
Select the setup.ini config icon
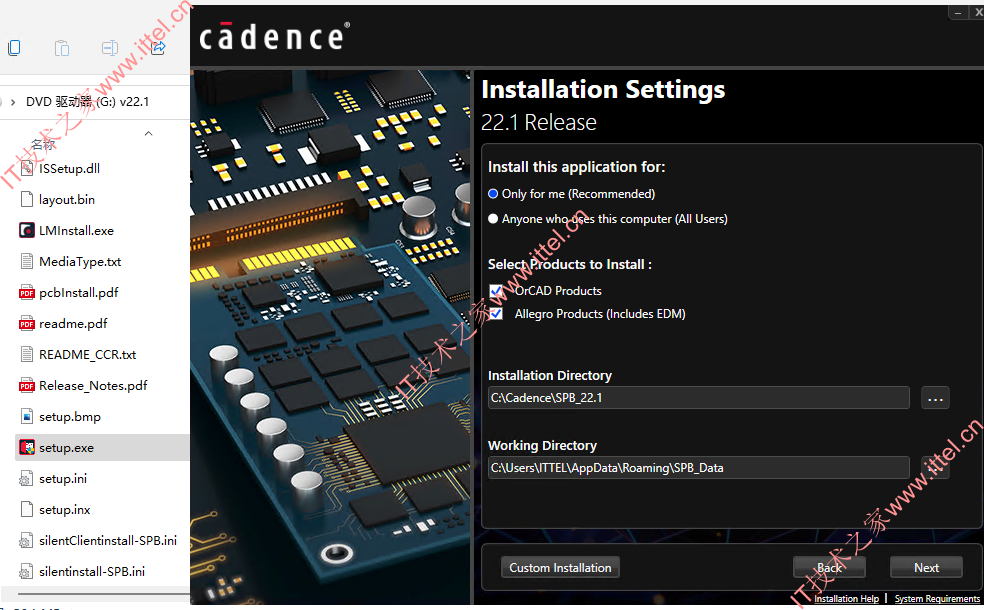tap(26, 478)
